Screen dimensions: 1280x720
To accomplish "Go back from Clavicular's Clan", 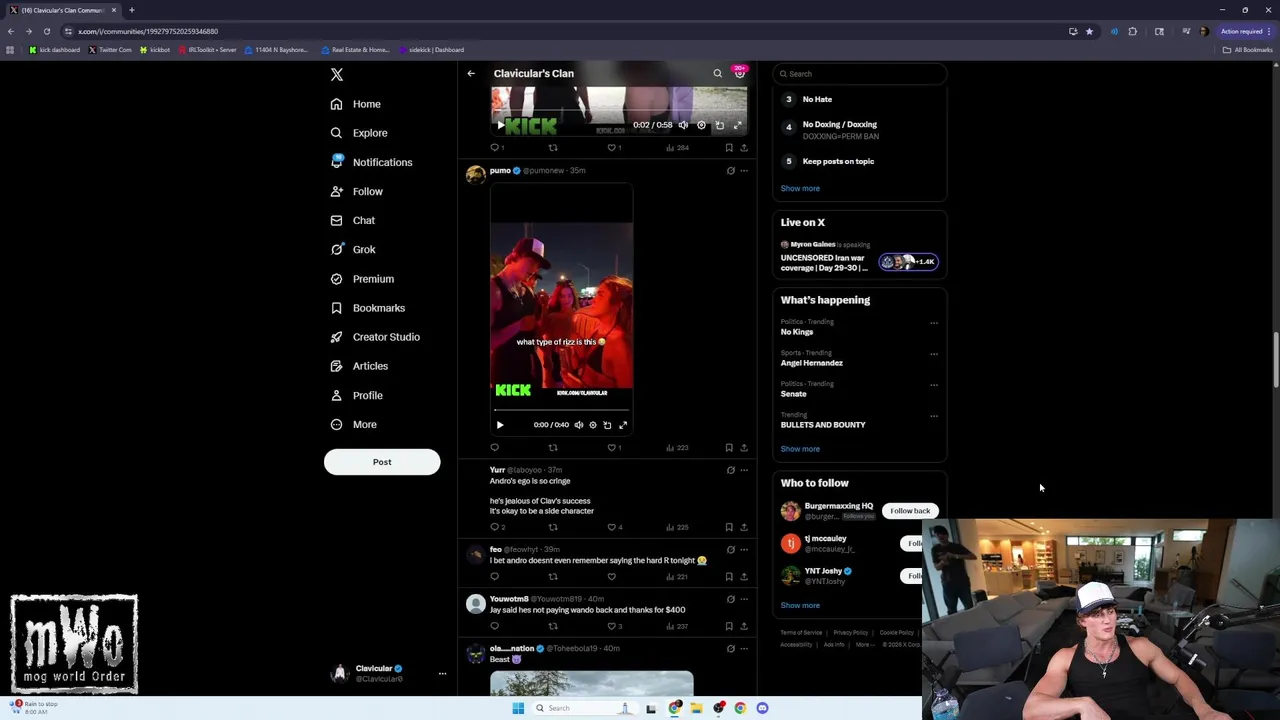I will (471, 73).
